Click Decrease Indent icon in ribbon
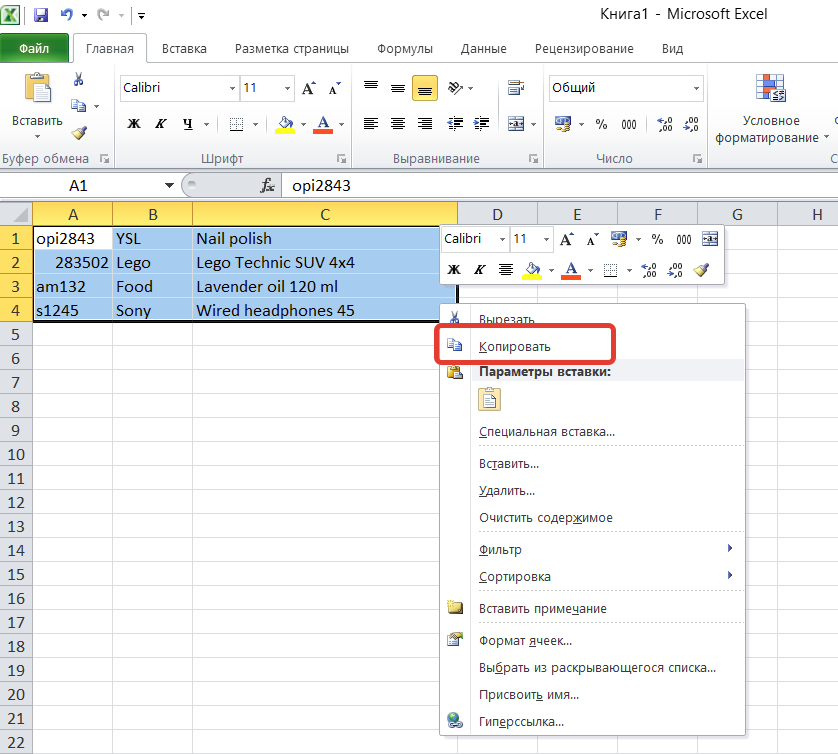The image size is (838, 754). [x=455, y=124]
